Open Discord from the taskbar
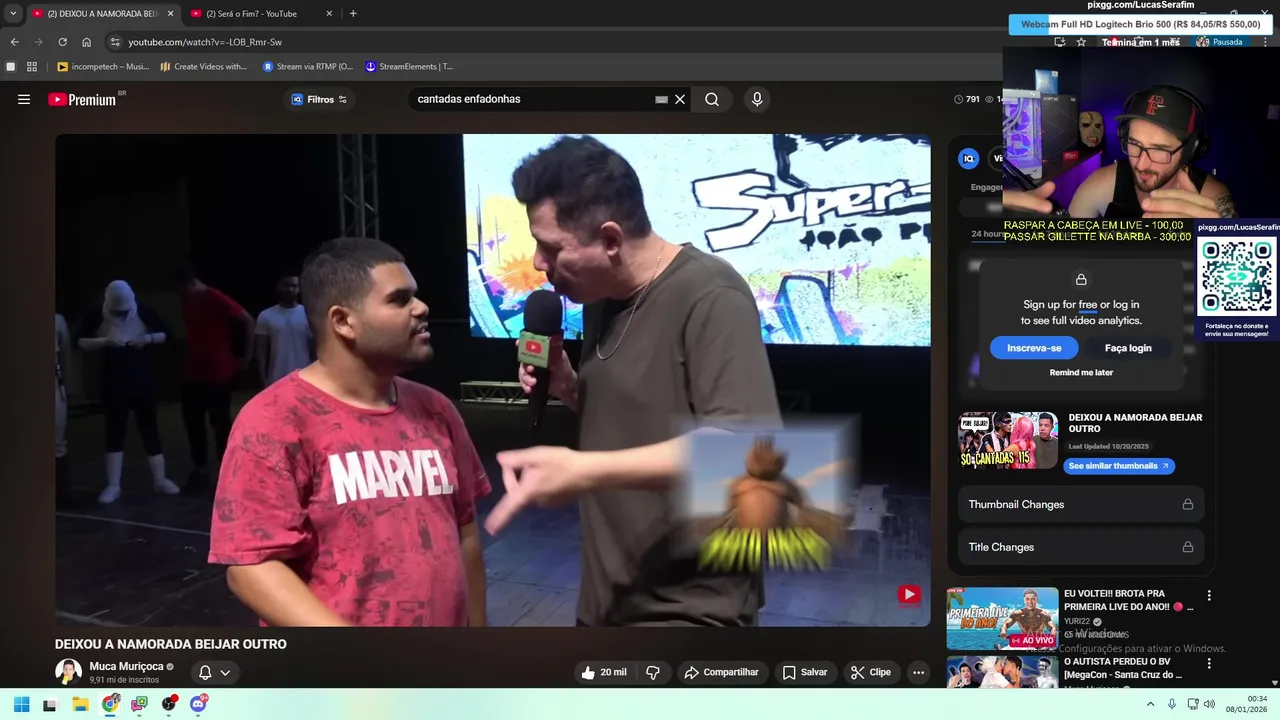Viewport: 1280px width, 720px height. (198, 704)
